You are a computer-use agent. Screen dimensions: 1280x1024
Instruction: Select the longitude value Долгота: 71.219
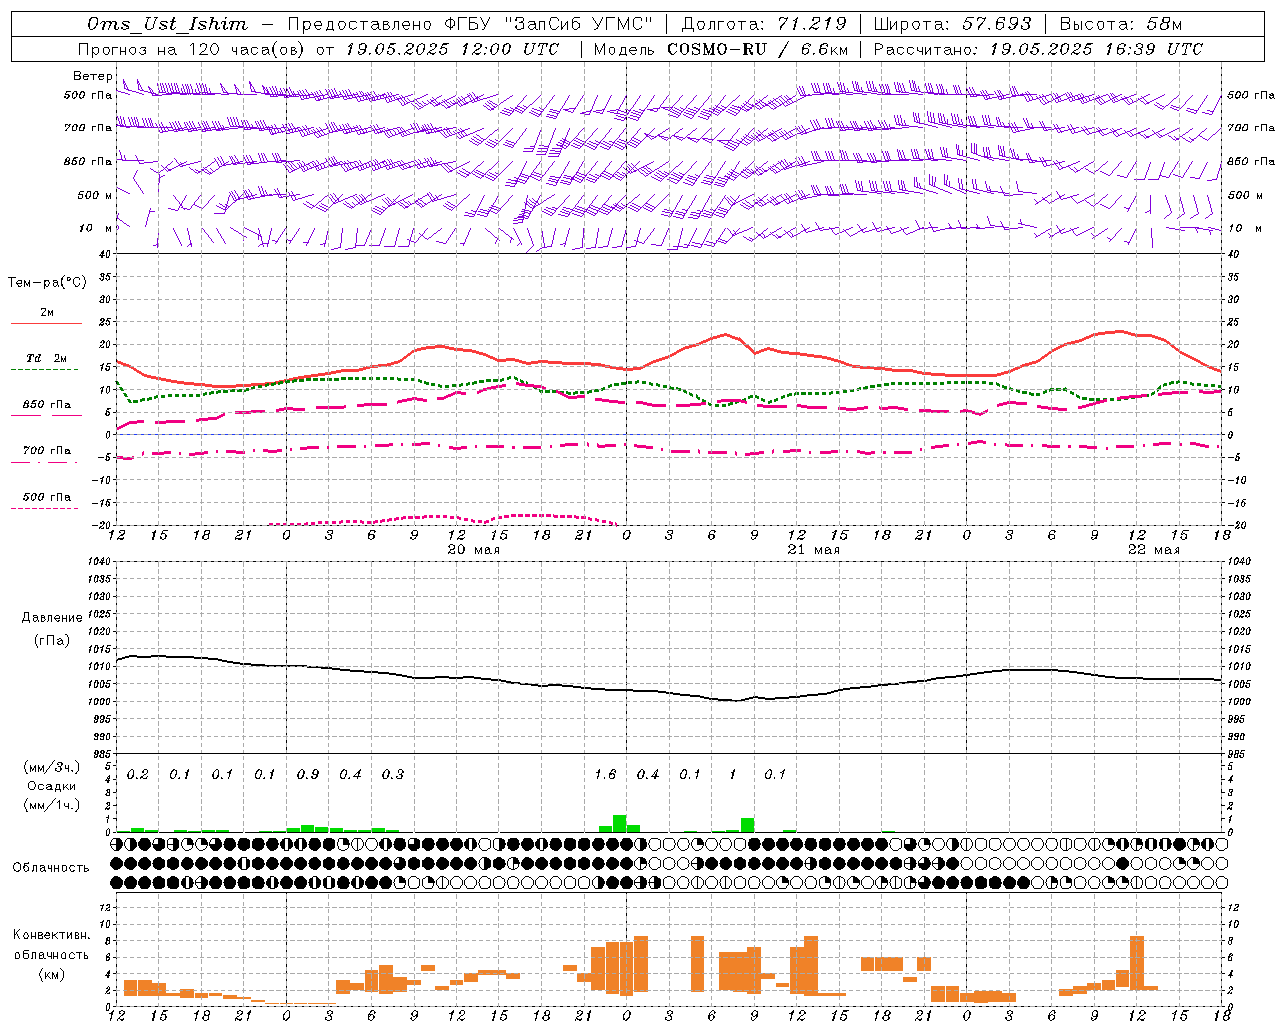tap(764, 24)
